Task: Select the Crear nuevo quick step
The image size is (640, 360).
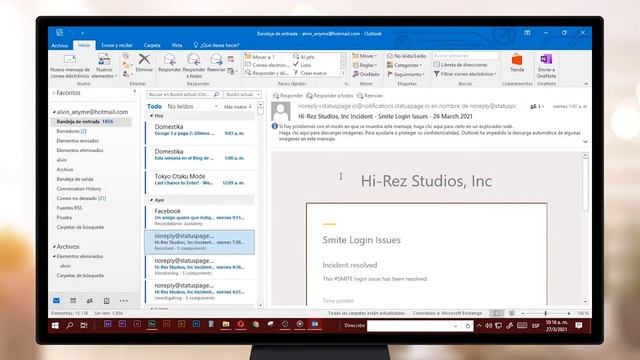Action: (x=310, y=73)
